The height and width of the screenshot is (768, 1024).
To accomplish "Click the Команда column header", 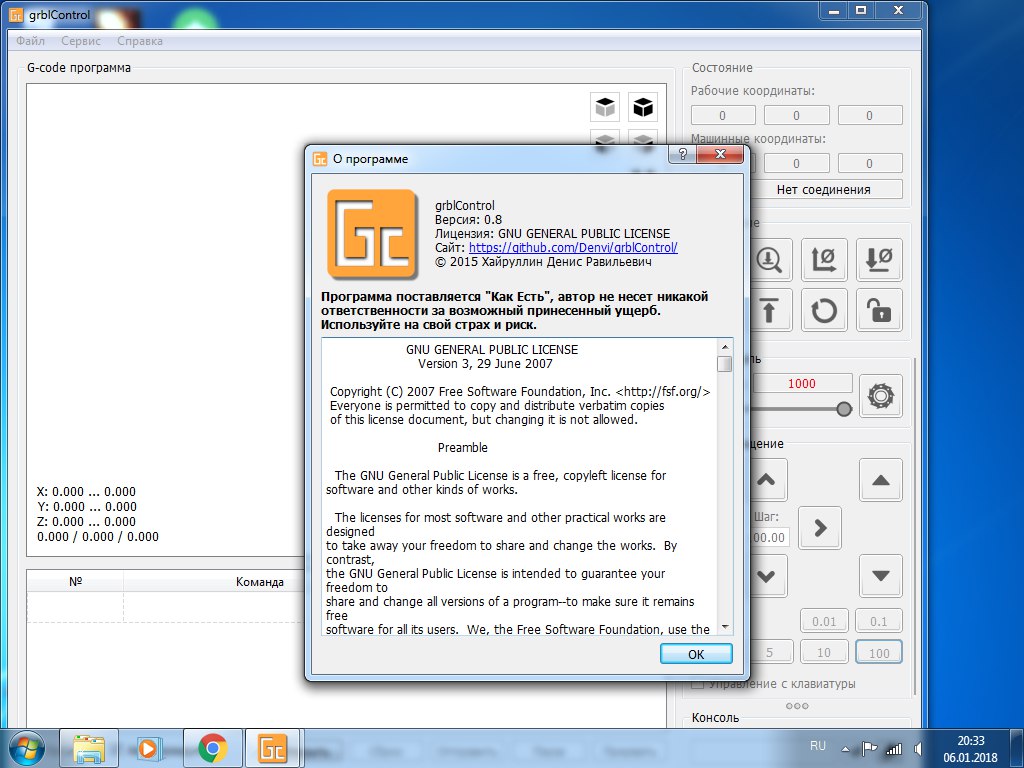I will (x=260, y=582).
